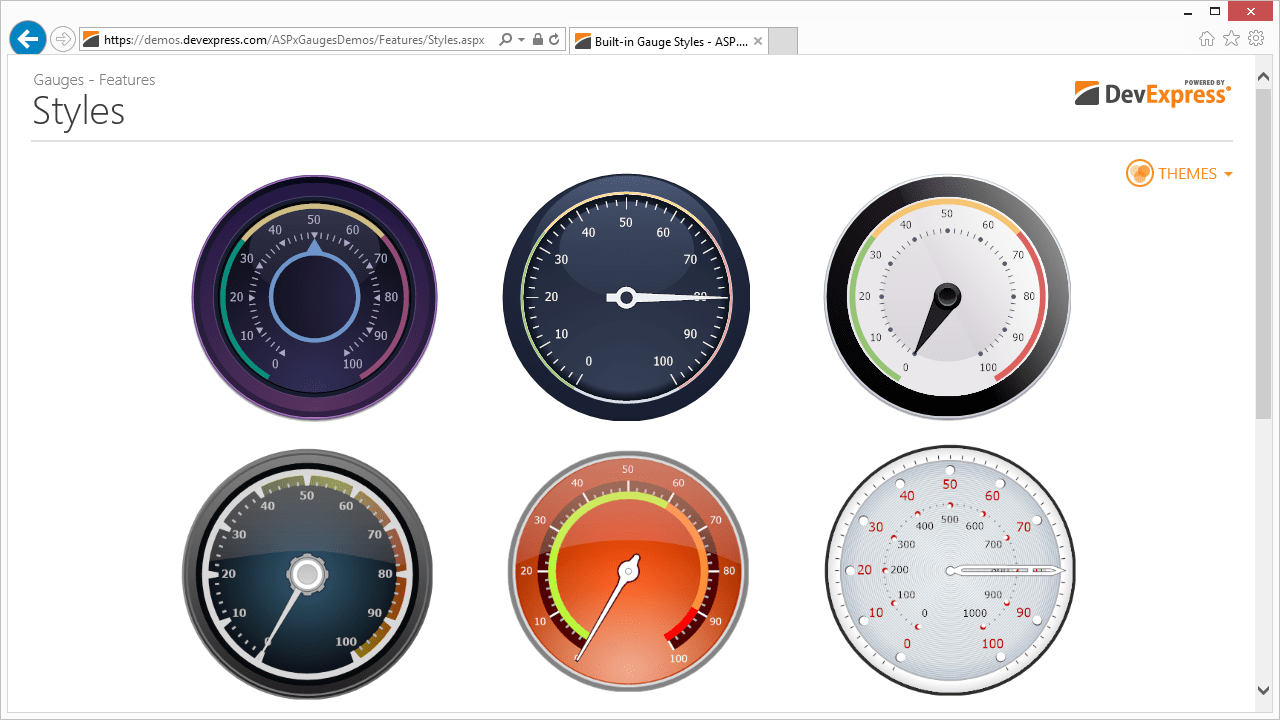
Task: Go back using browser back arrow
Action: (28, 39)
